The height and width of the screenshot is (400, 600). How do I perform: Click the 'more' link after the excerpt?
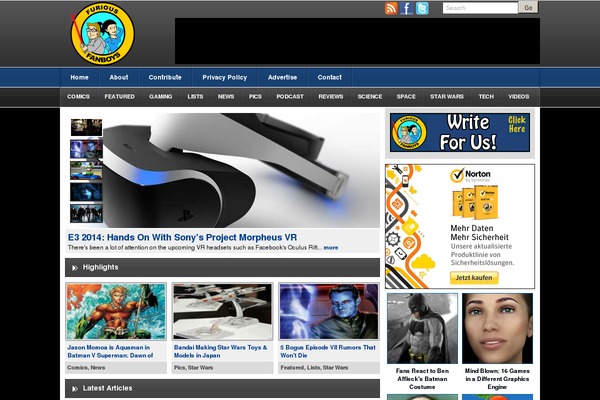coord(331,248)
